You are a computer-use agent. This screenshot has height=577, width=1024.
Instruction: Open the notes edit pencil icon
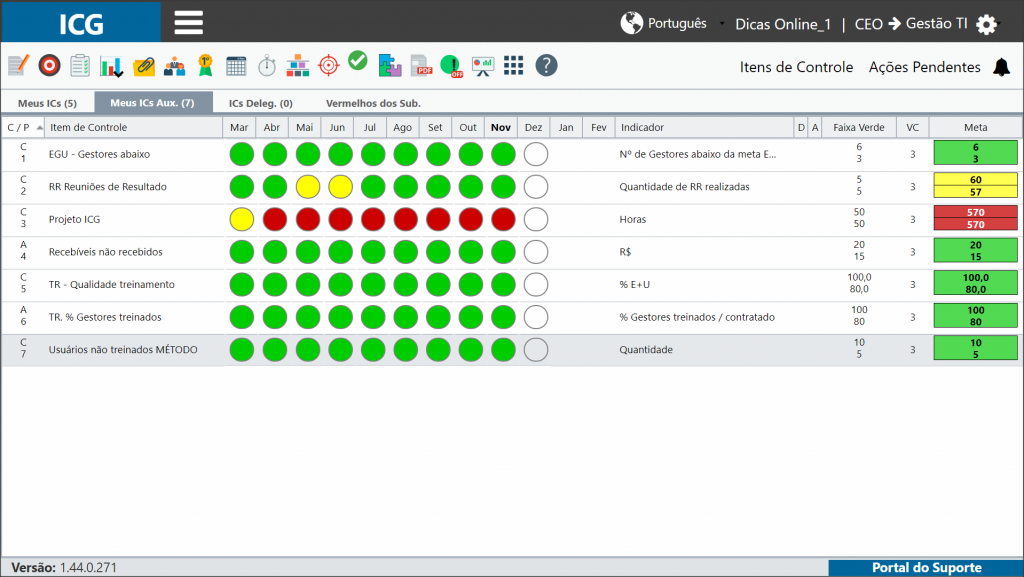tap(18, 65)
